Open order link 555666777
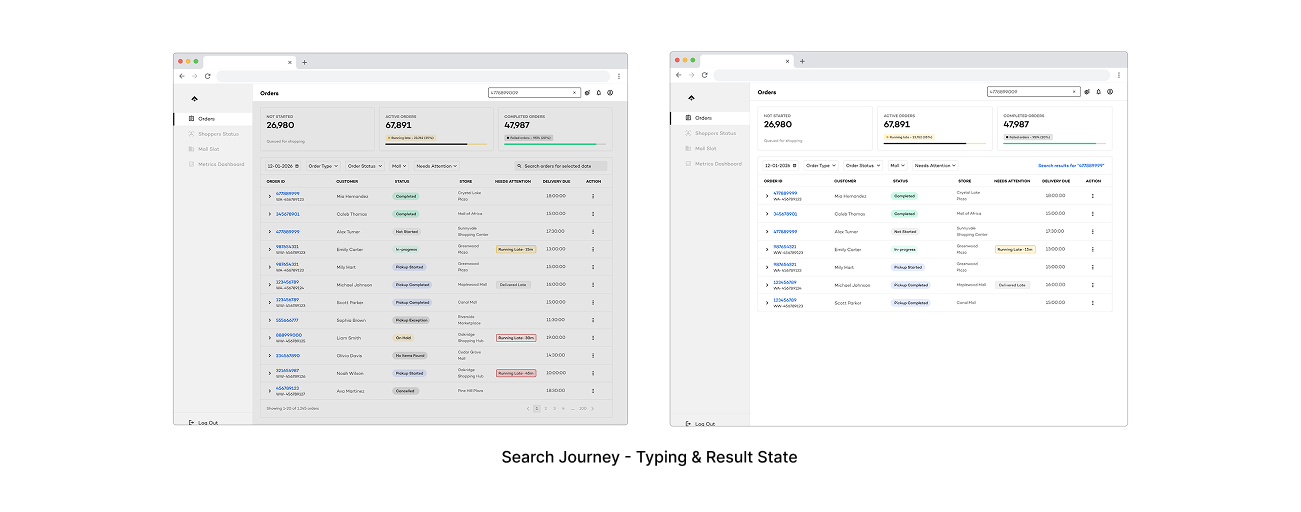The width and height of the screenshot is (1301, 512). click(287, 320)
